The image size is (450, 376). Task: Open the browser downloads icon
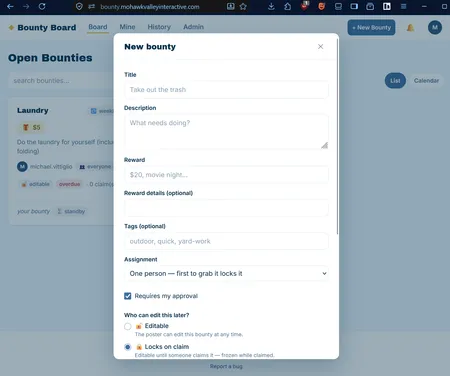271,6
